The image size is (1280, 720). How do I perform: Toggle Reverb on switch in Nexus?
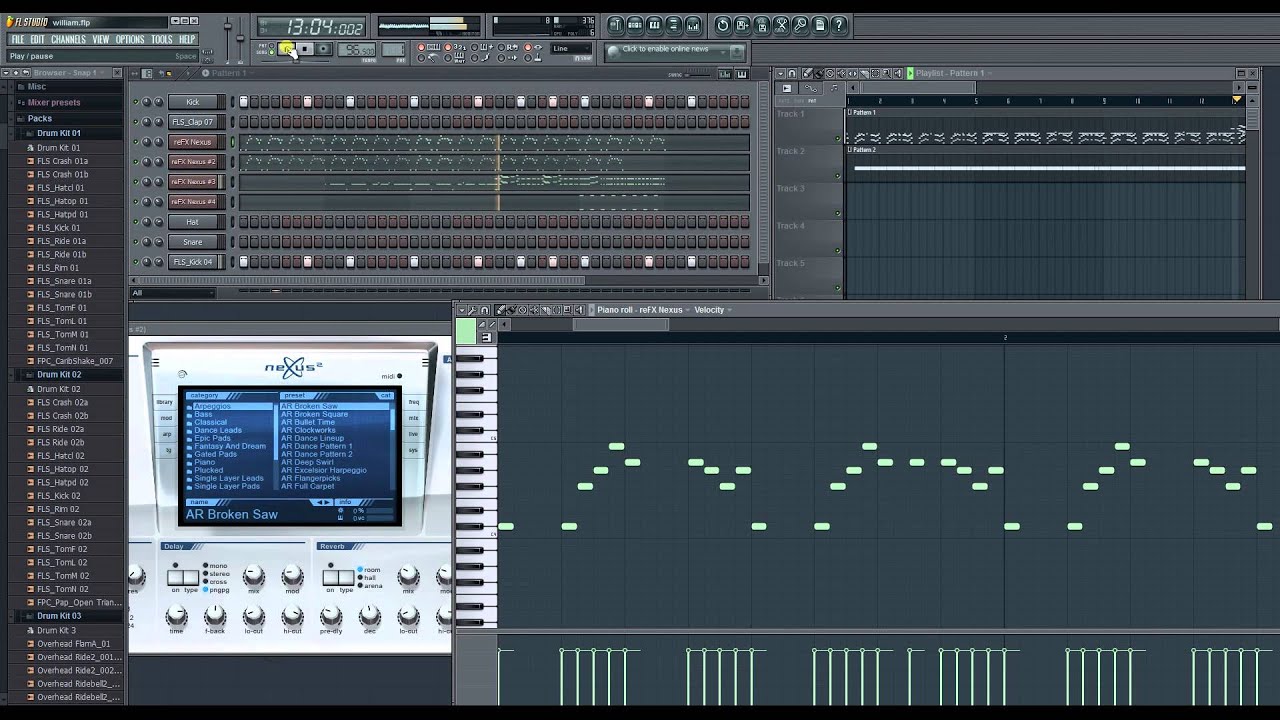[330, 577]
